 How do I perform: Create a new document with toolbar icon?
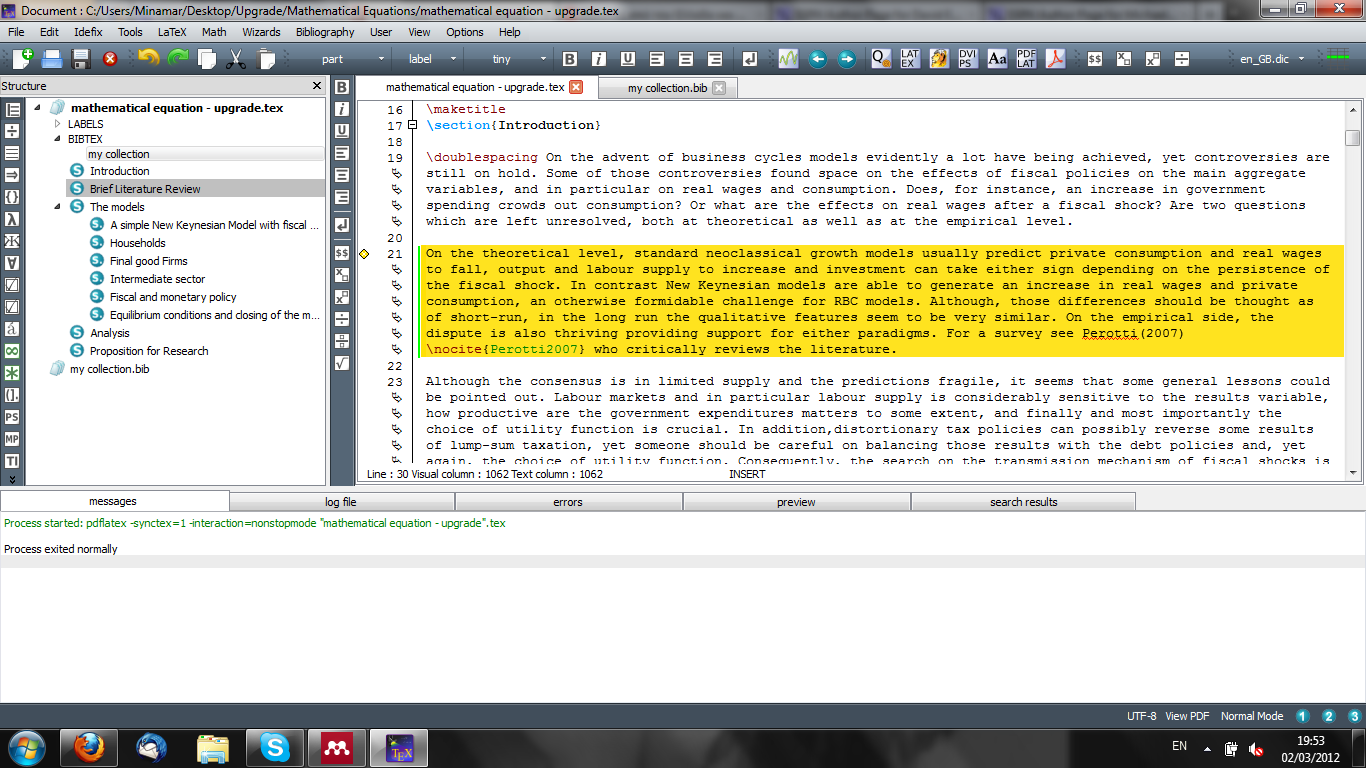[x=21, y=59]
